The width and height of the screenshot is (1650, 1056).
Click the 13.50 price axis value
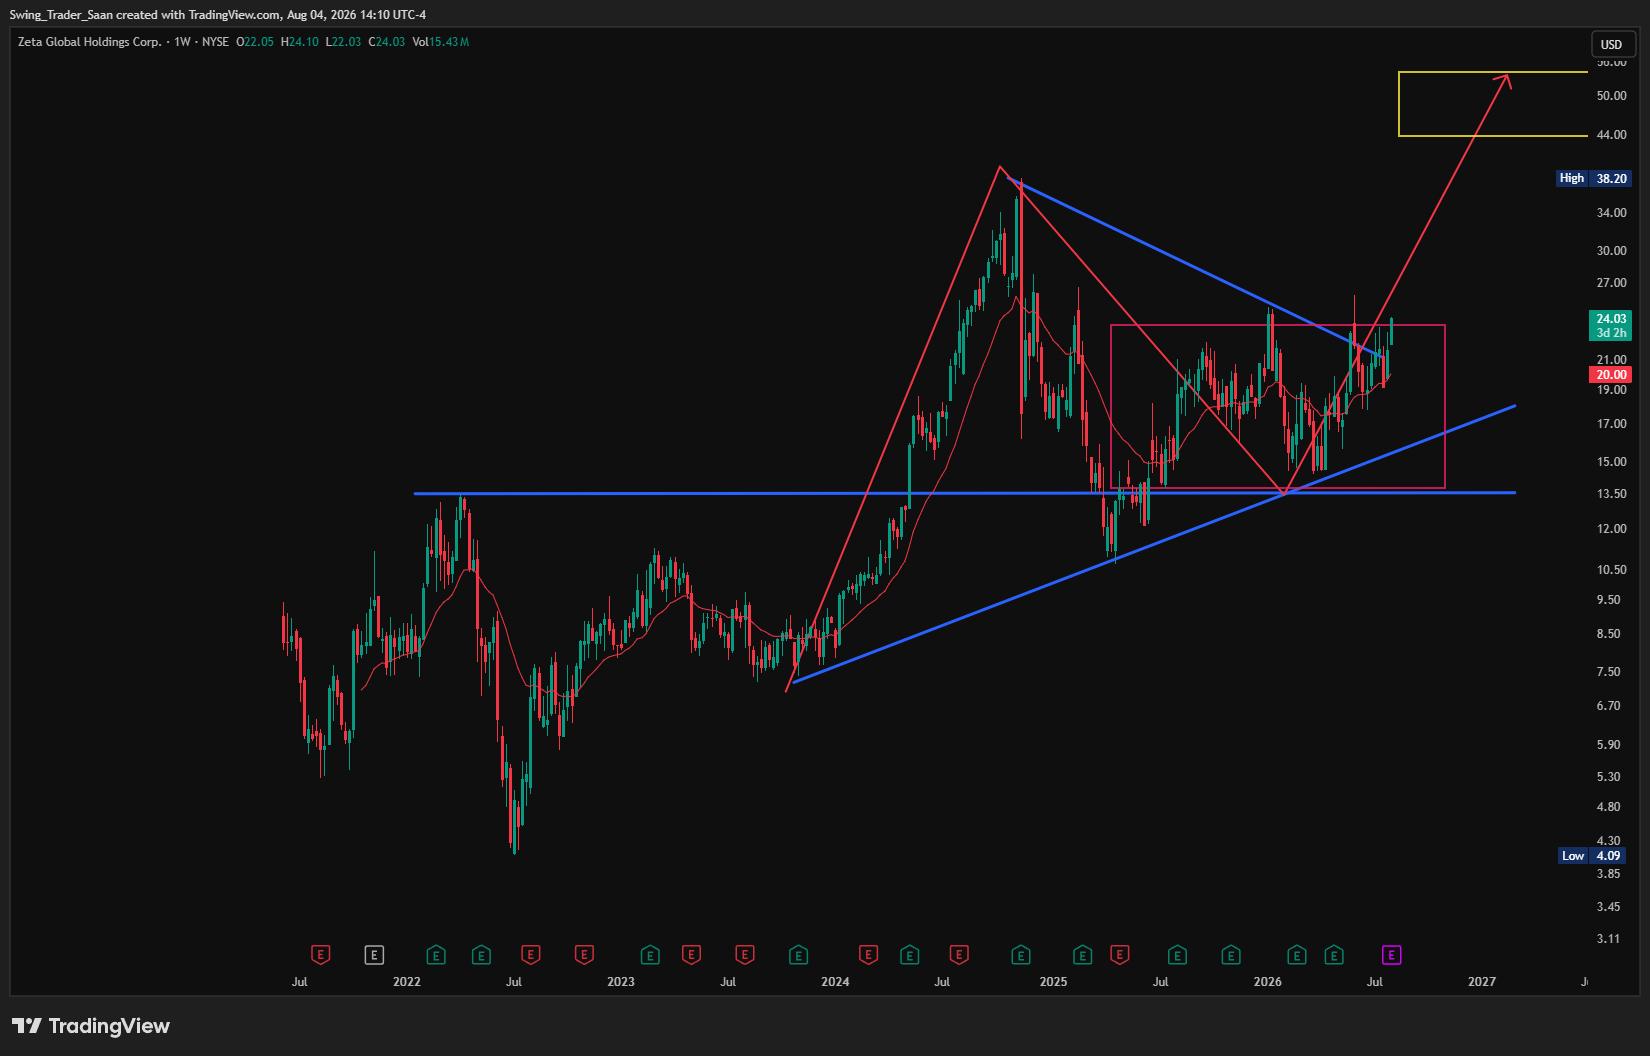(x=1611, y=494)
